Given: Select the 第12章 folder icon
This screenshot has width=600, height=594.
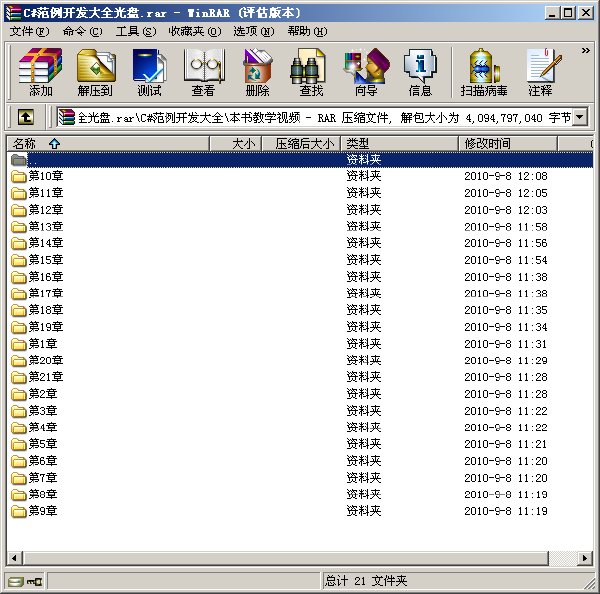Looking at the screenshot, I should pos(18,210).
